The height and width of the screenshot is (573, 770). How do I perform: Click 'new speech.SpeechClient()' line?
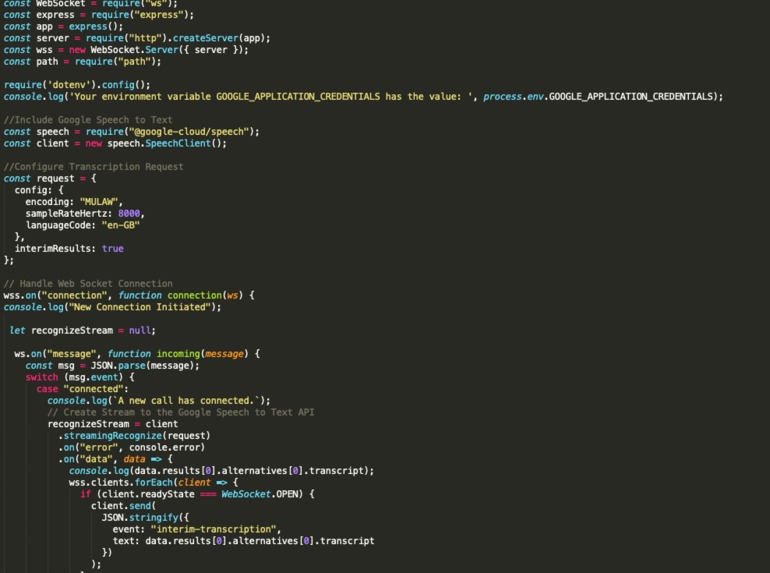115,143
